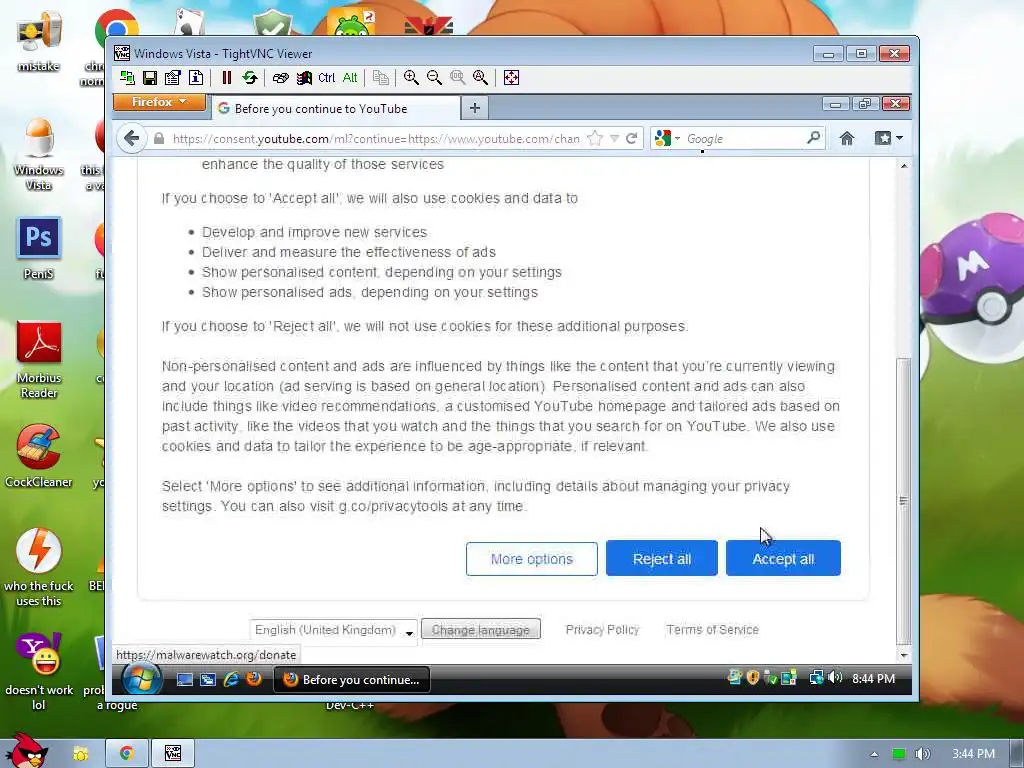This screenshot has height=768, width=1024.
Task: Click the scrollbar up arrow in Firefox
Action: (x=904, y=166)
